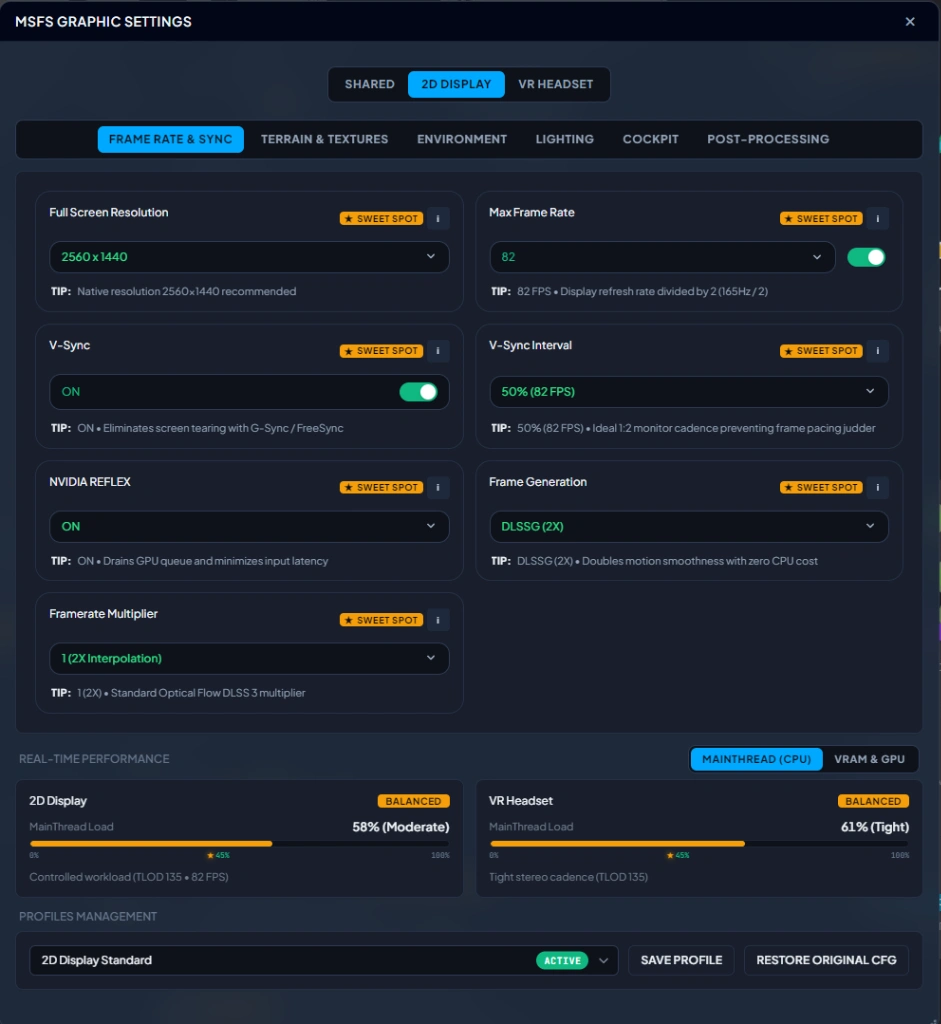Click Sweet Spot badge for NVIDIA REFLEX
The width and height of the screenshot is (941, 1024).
coord(381,487)
